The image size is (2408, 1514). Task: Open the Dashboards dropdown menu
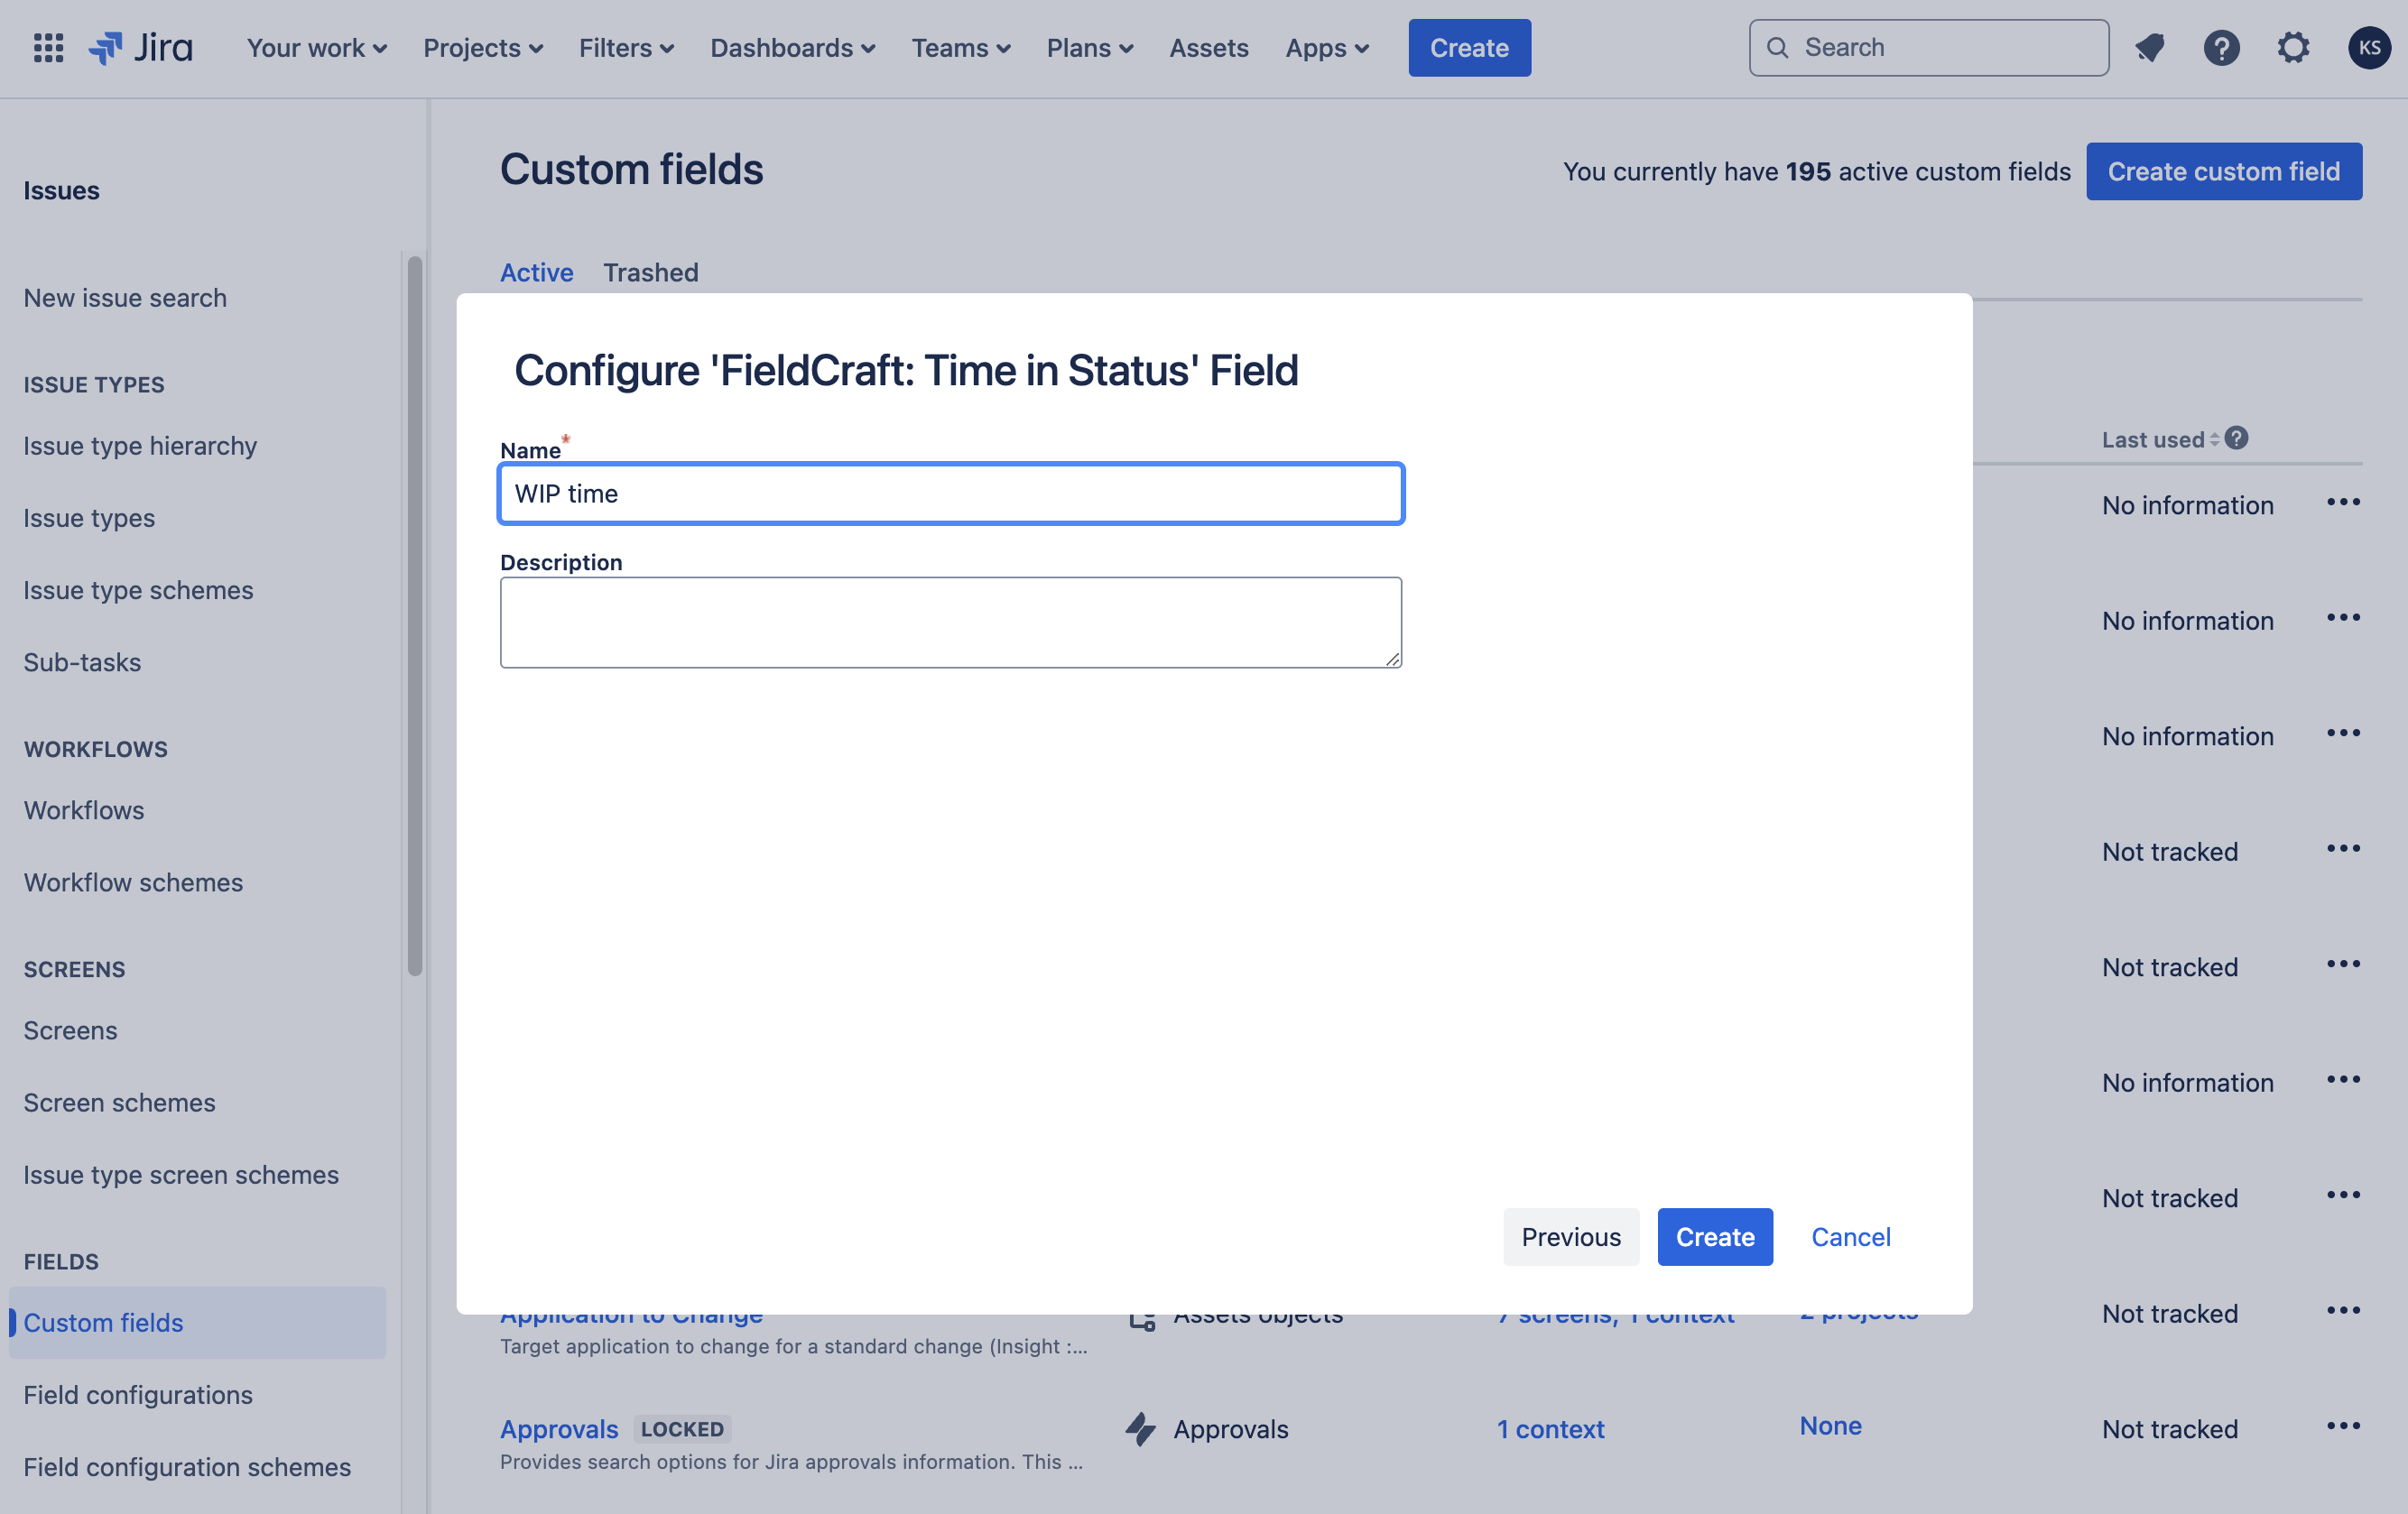tap(792, 48)
